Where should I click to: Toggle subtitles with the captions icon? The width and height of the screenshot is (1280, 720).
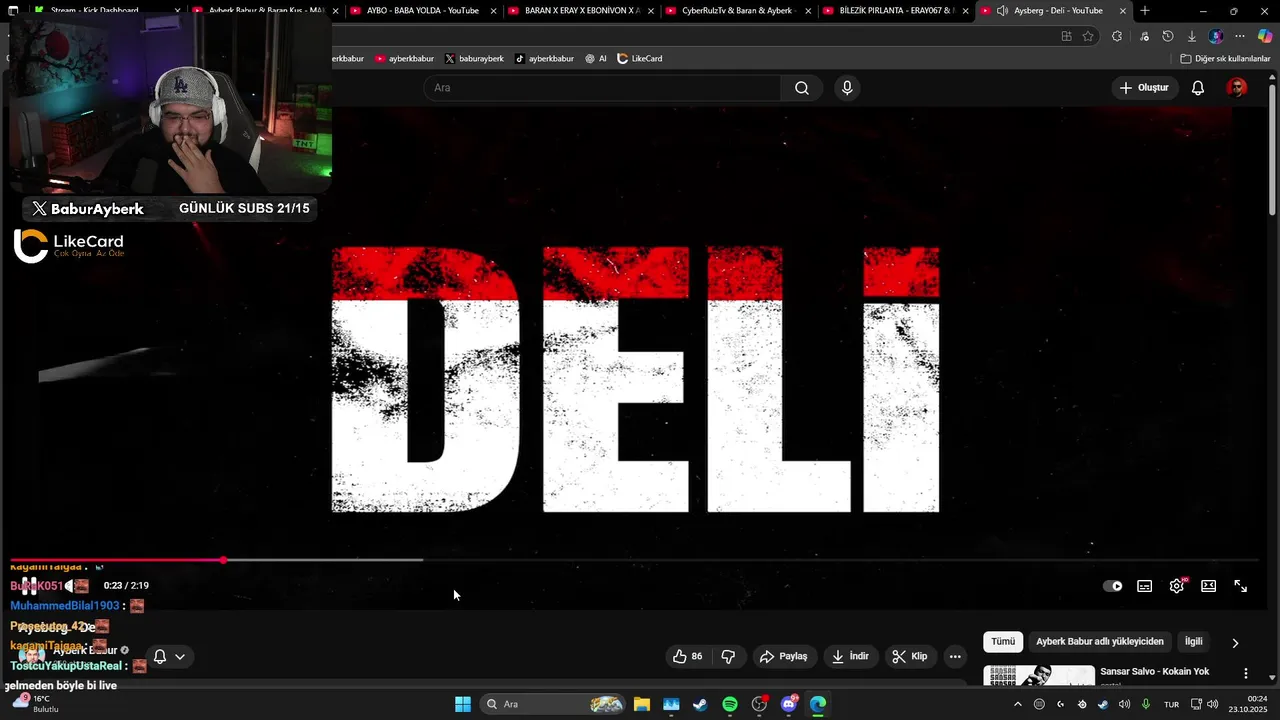[1145, 586]
